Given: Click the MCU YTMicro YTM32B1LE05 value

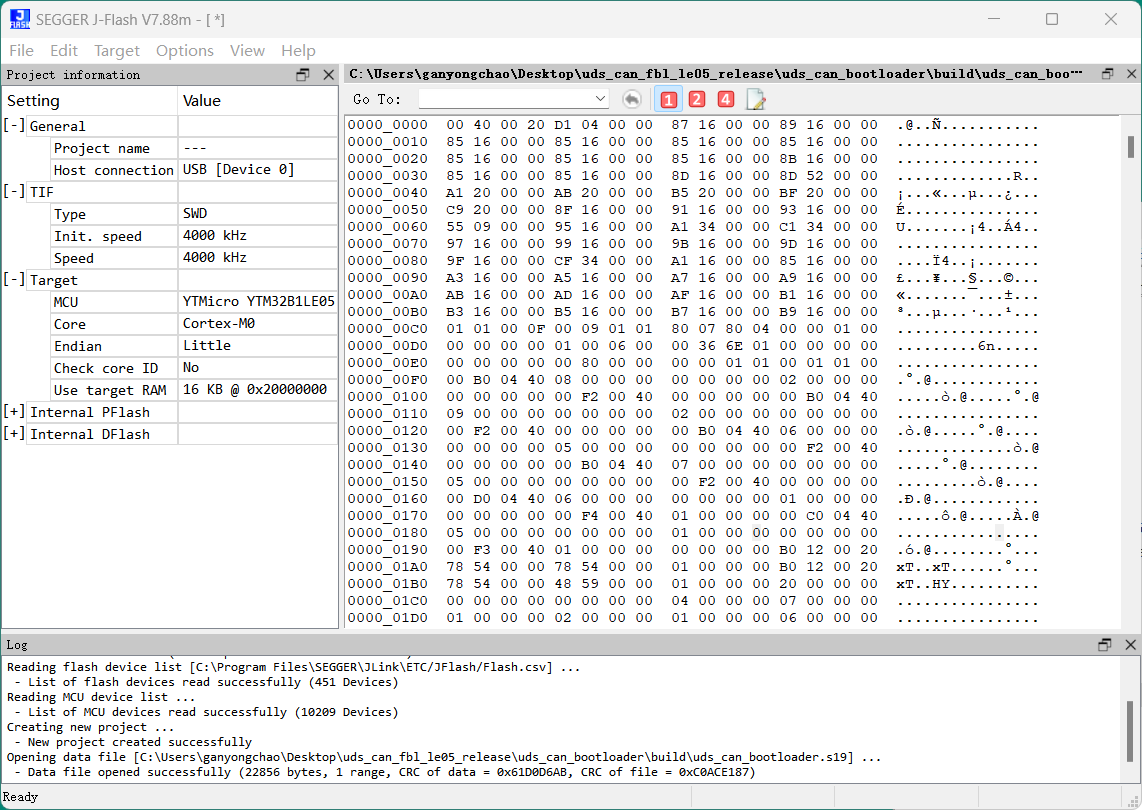Looking at the screenshot, I should click(259, 302).
